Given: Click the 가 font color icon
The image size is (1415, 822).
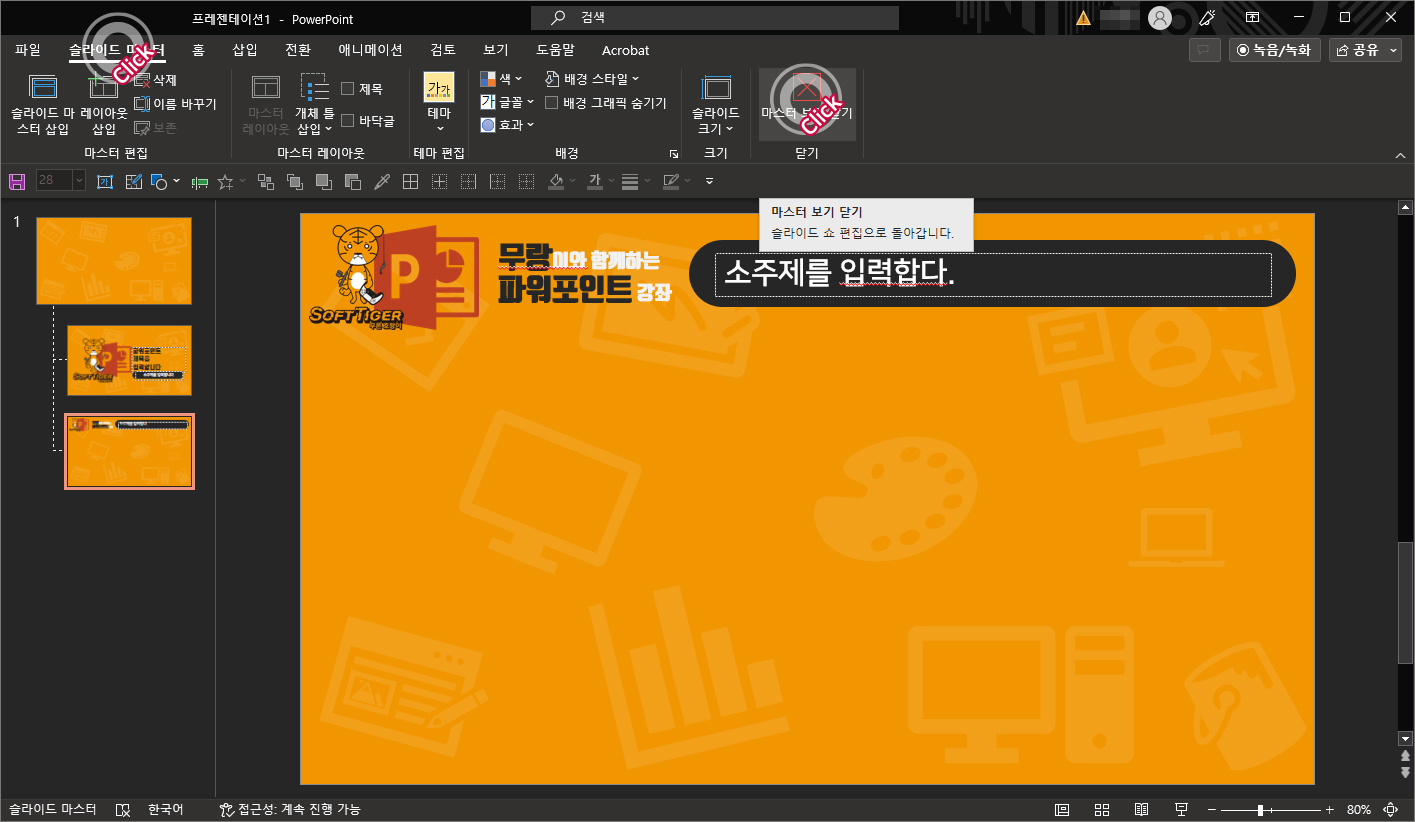Looking at the screenshot, I should pyautogui.click(x=594, y=181).
